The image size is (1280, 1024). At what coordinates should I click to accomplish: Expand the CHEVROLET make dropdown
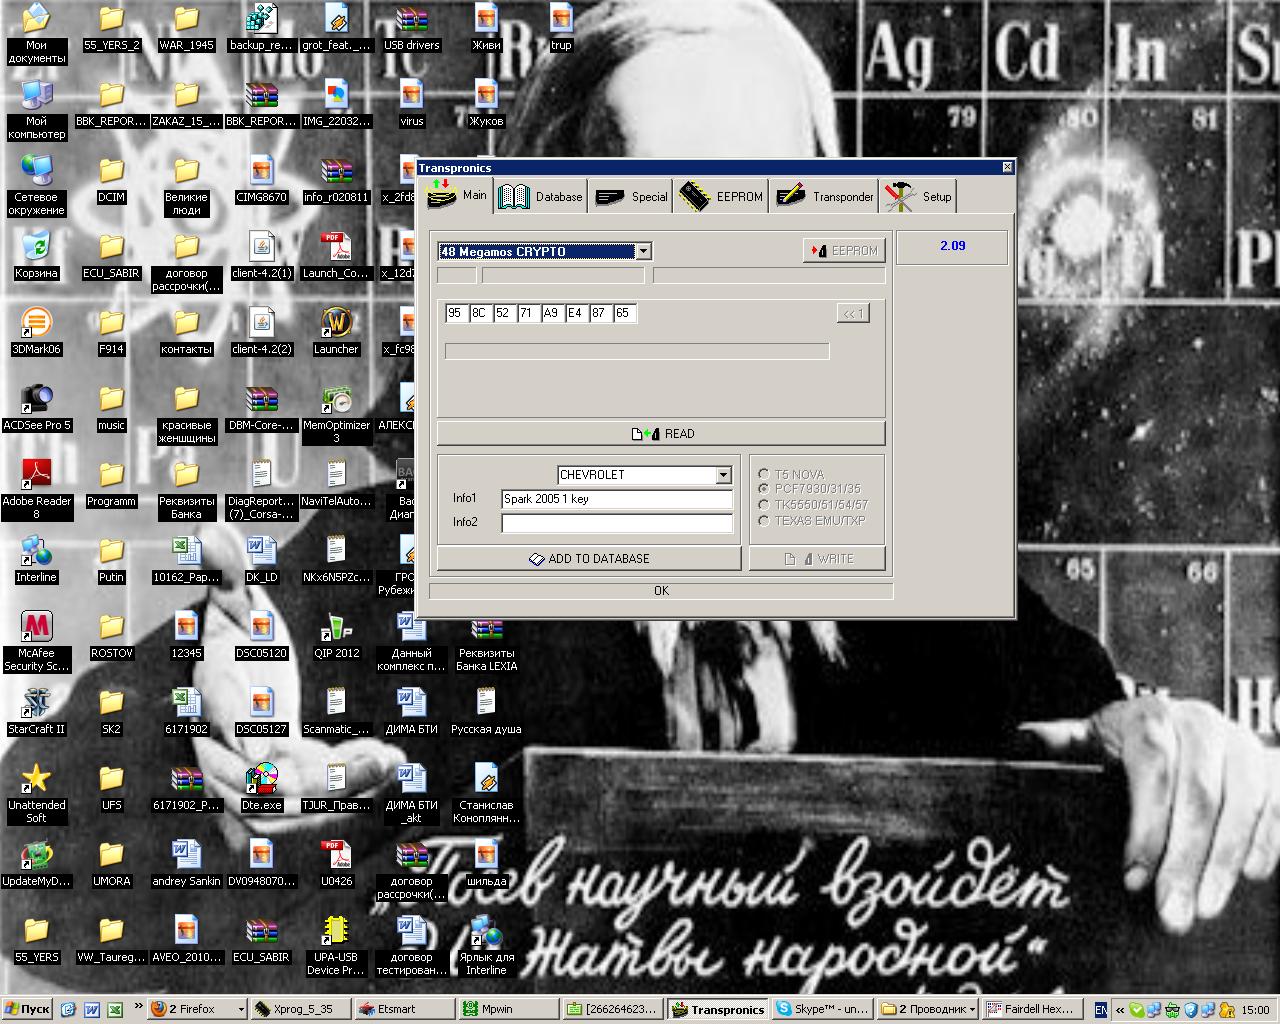click(723, 475)
